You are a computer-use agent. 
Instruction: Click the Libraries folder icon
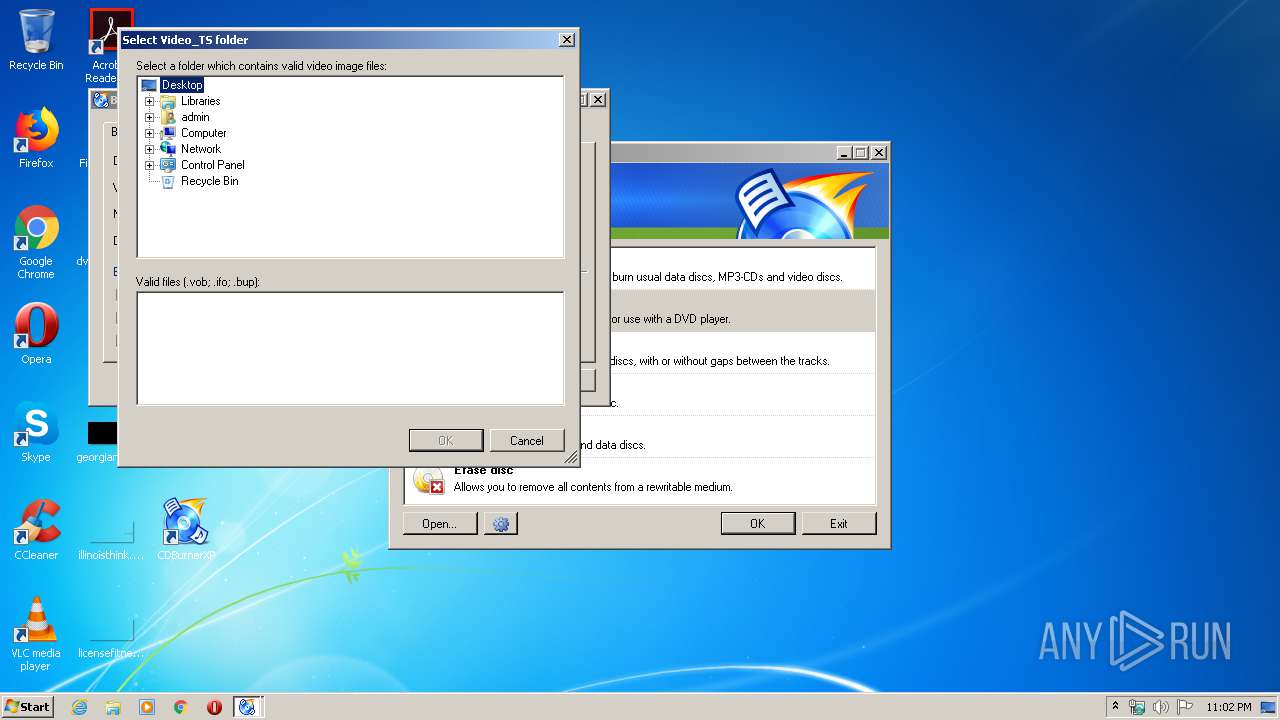coord(168,101)
